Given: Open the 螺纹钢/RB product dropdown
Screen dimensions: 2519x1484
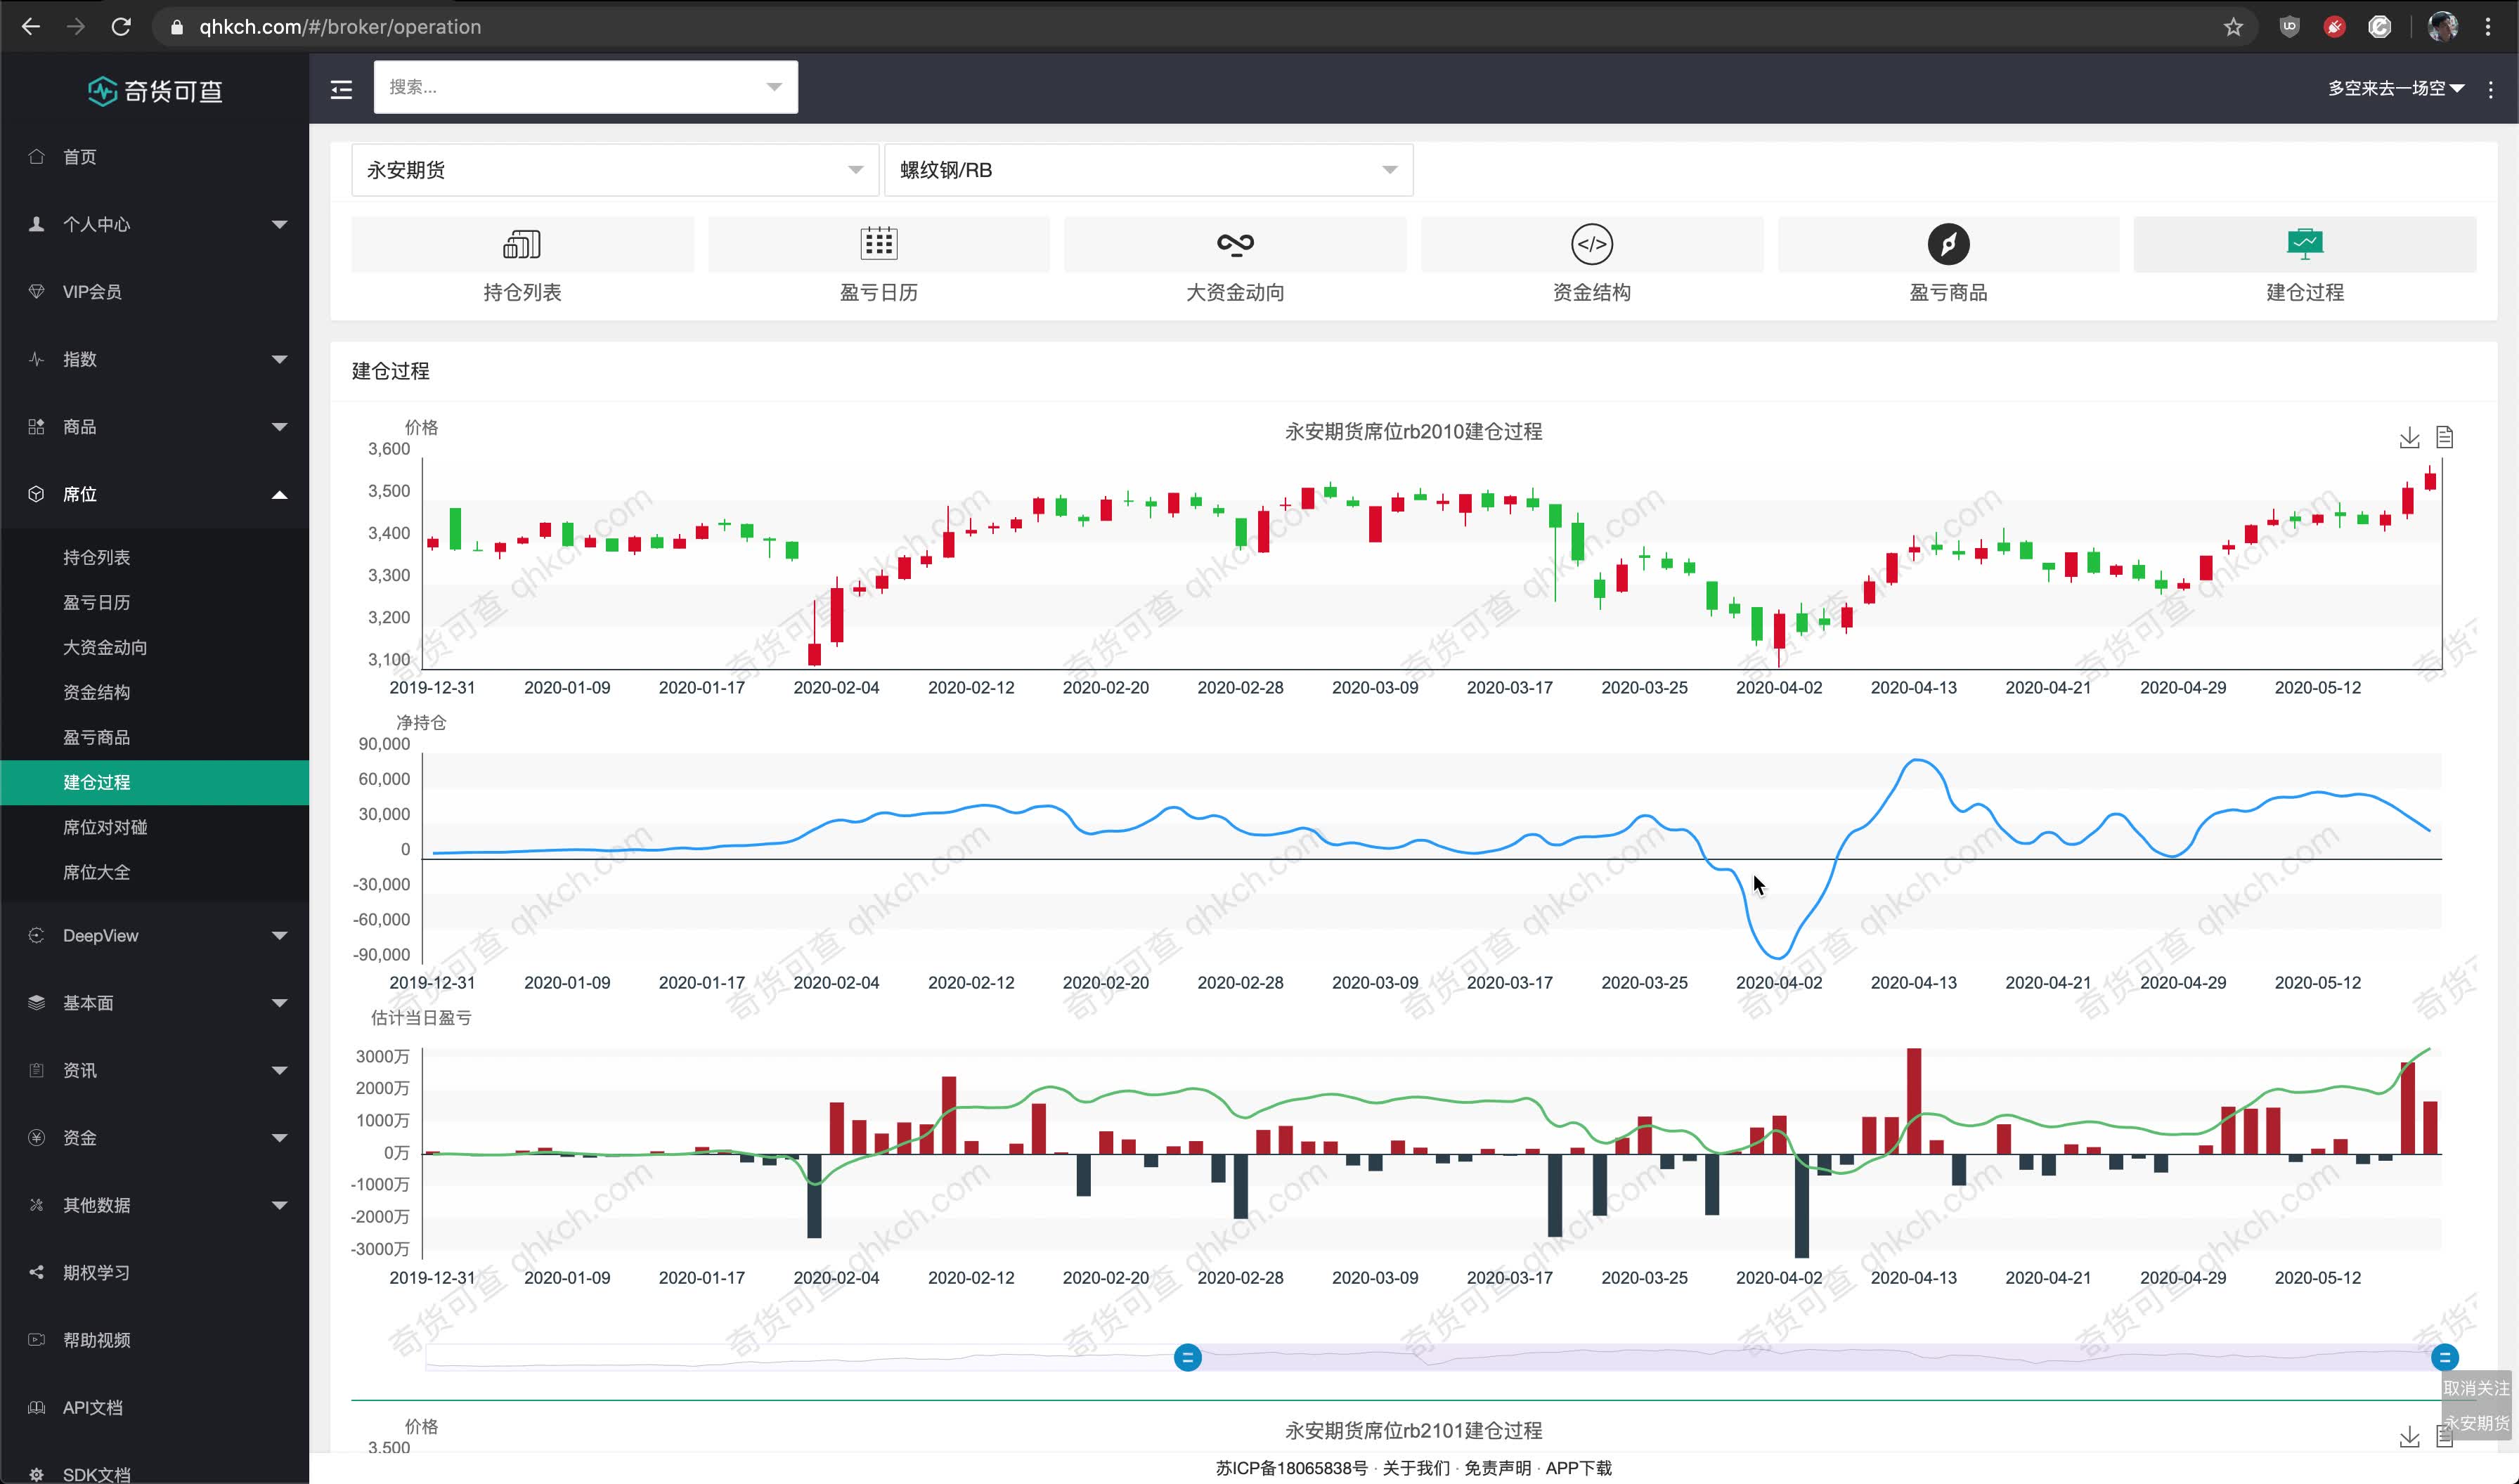Looking at the screenshot, I should (x=1148, y=170).
